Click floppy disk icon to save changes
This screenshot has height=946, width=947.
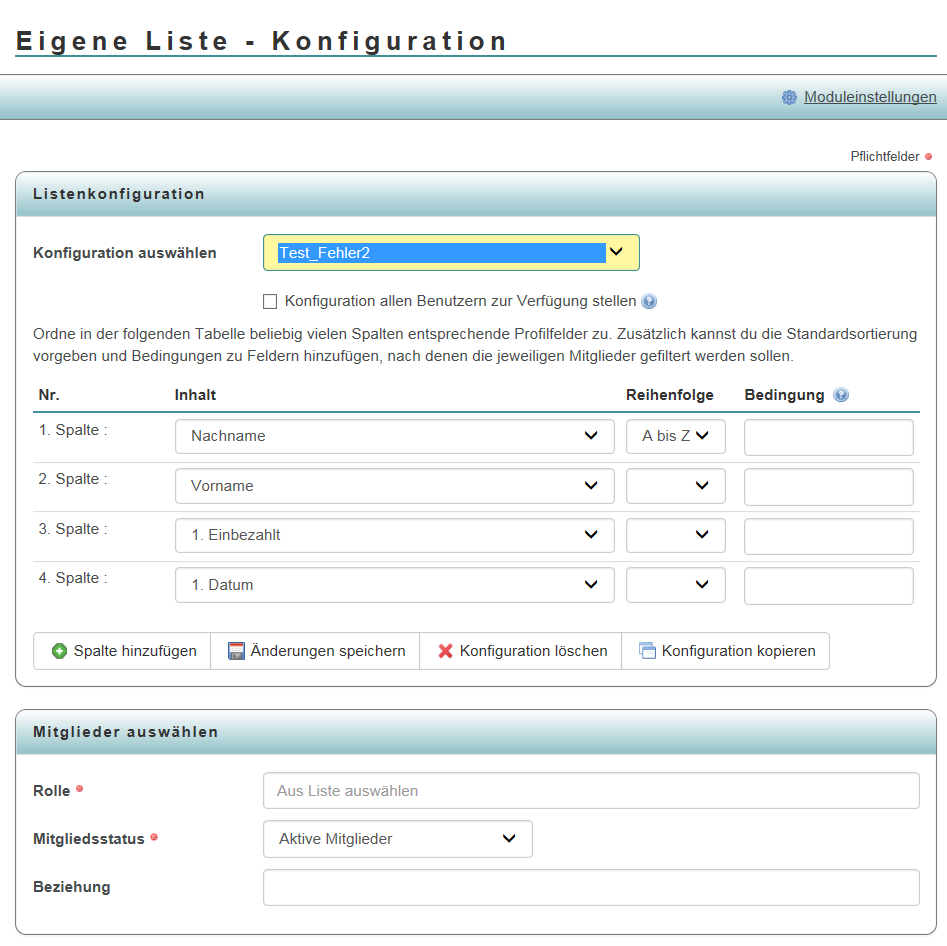click(237, 651)
